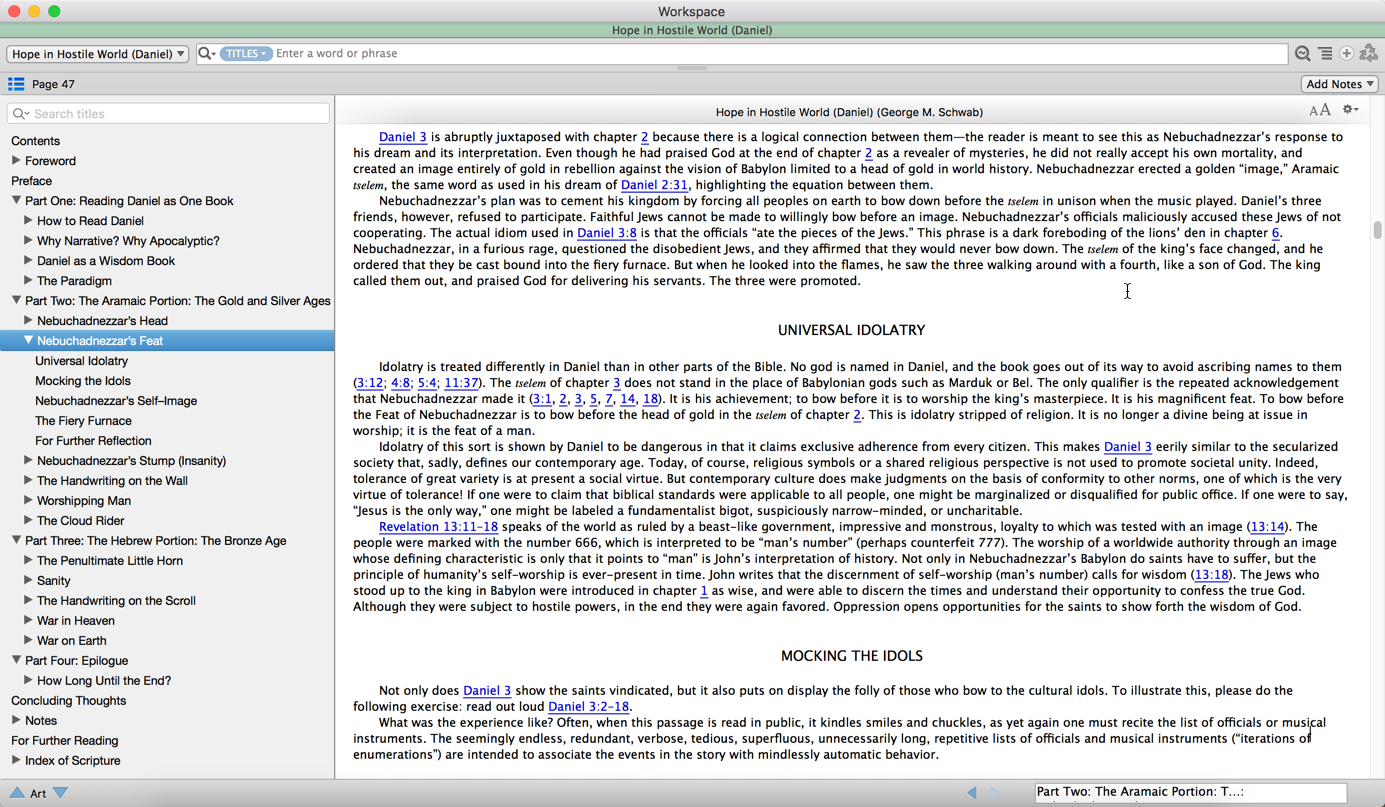Toggle the table of contents list icon
The width and height of the screenshot is (1385, 807).
point(16,84)
